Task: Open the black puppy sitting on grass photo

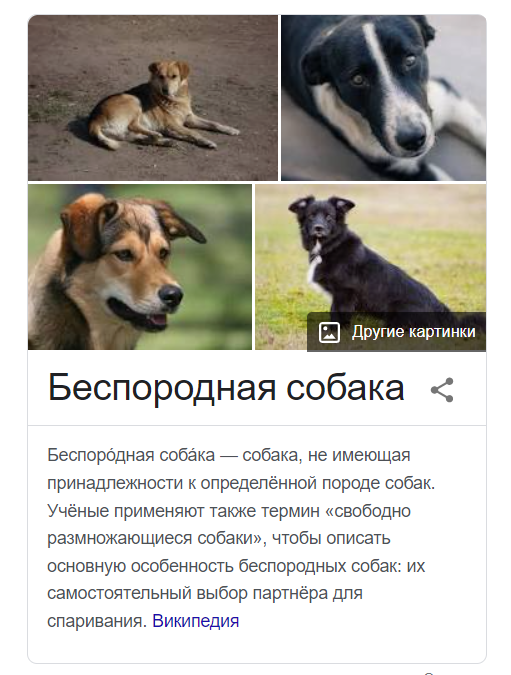Action: (x=371, y=248)
